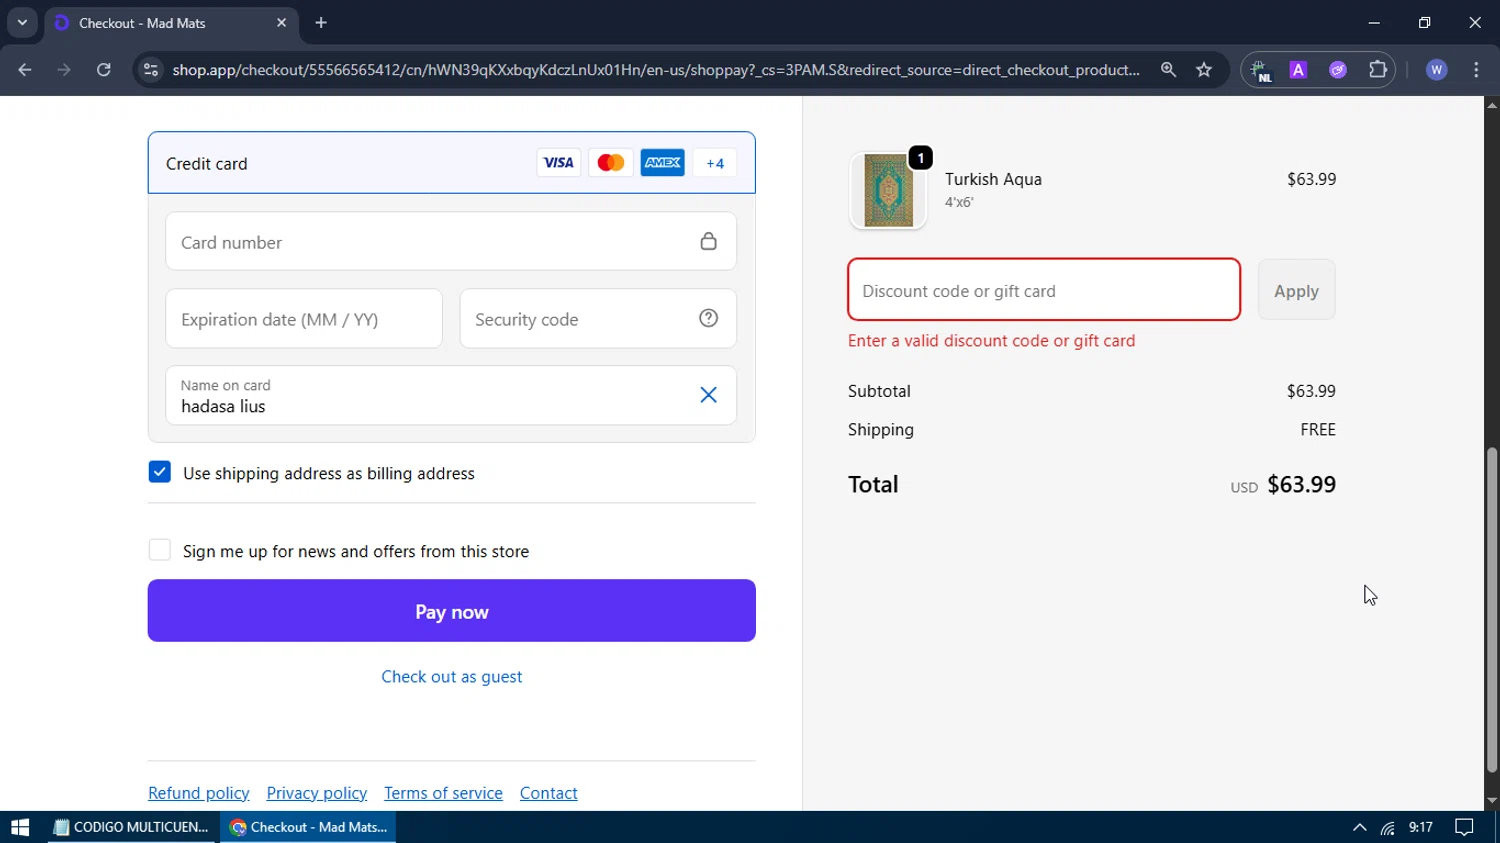The height and width of the screenshot is (843, 1500).
Task: Switch to Checkout - Mad Mats taskbar item
Action: click(308, 827)
